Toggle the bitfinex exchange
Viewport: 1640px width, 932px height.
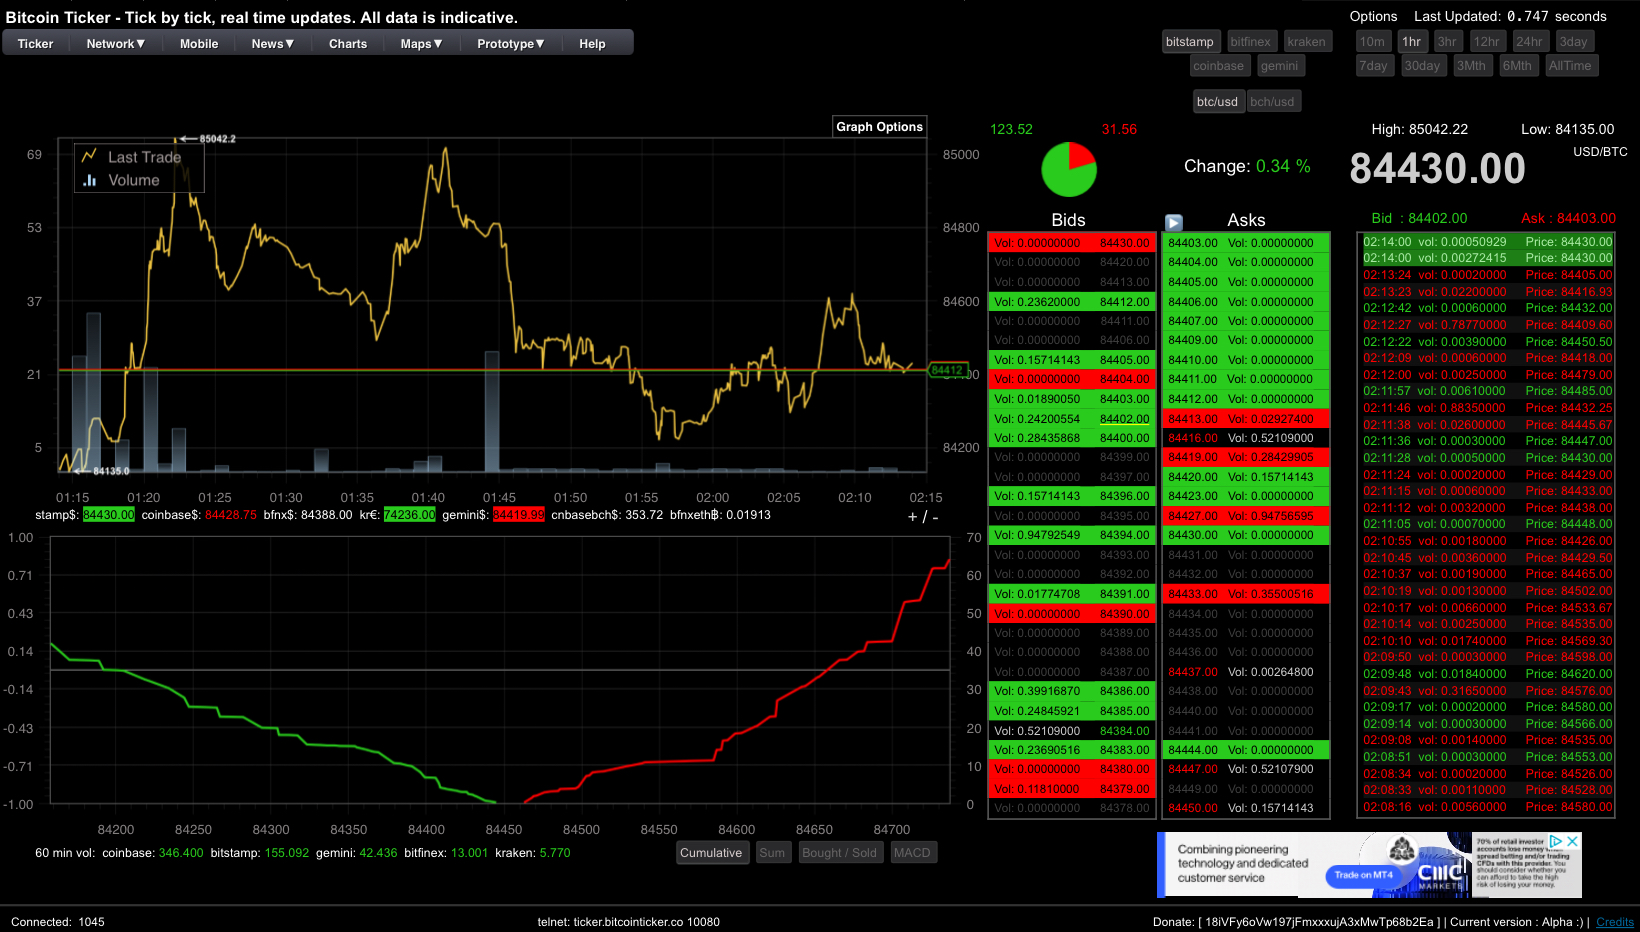tap(1251, 42)
